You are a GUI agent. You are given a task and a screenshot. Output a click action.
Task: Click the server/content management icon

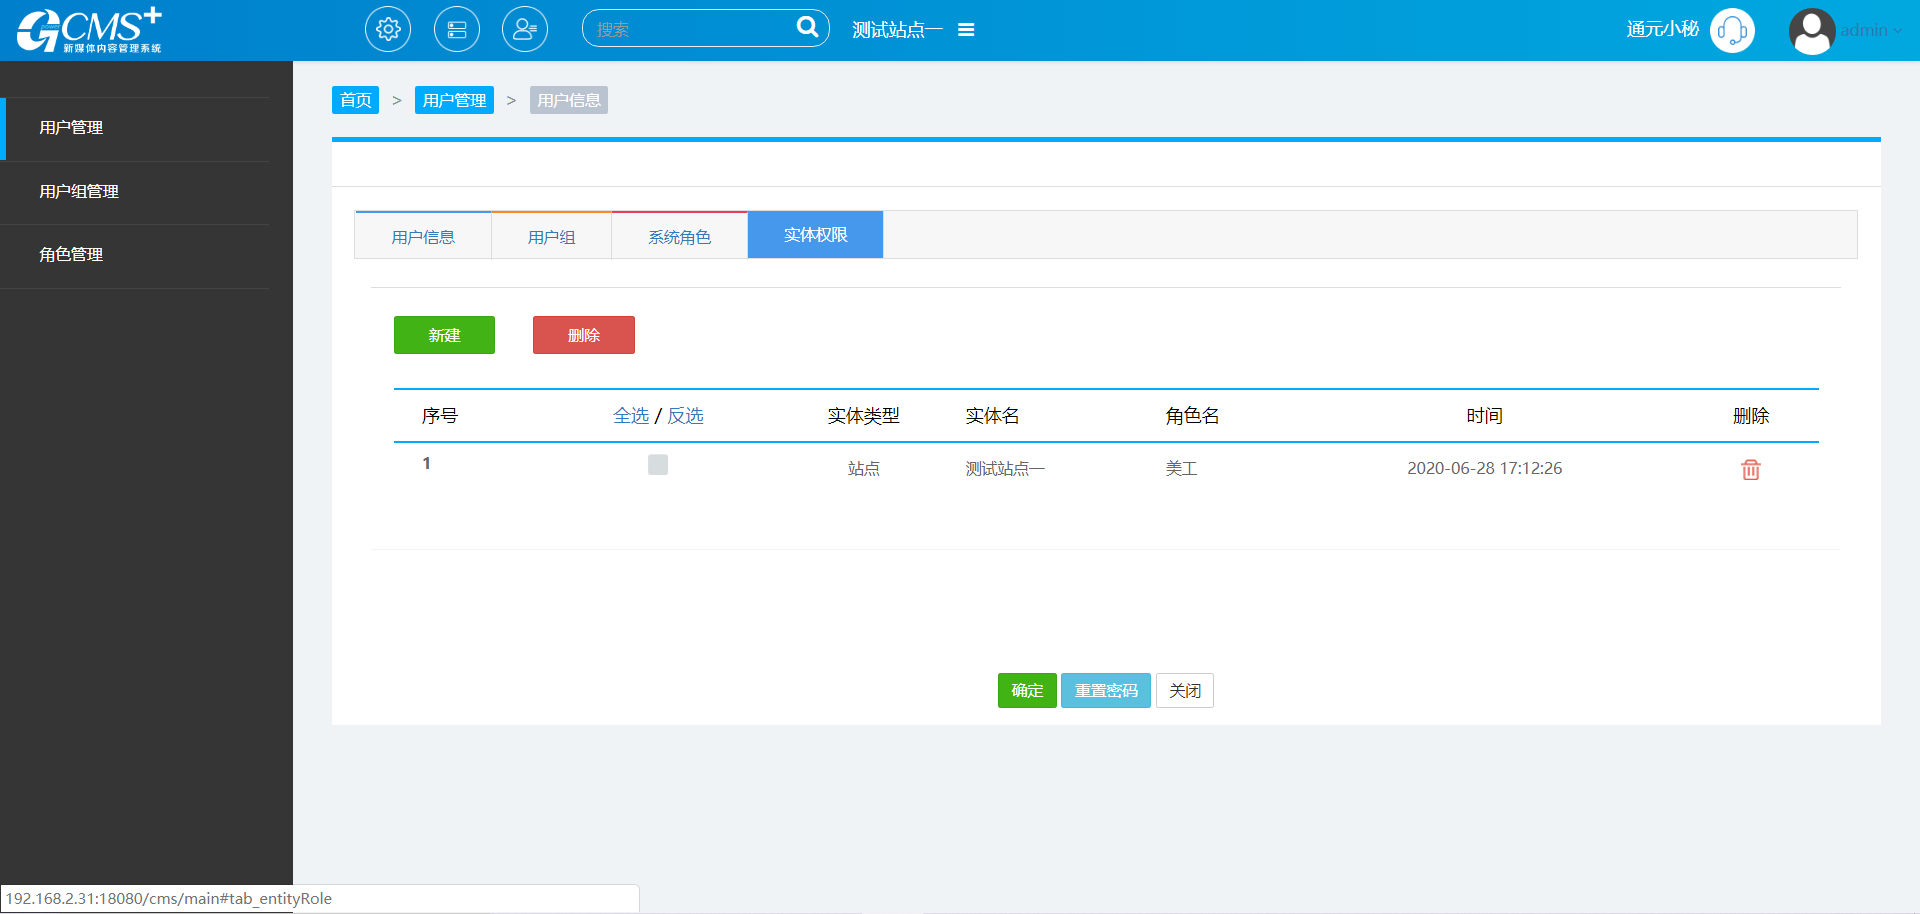[457, 29]
